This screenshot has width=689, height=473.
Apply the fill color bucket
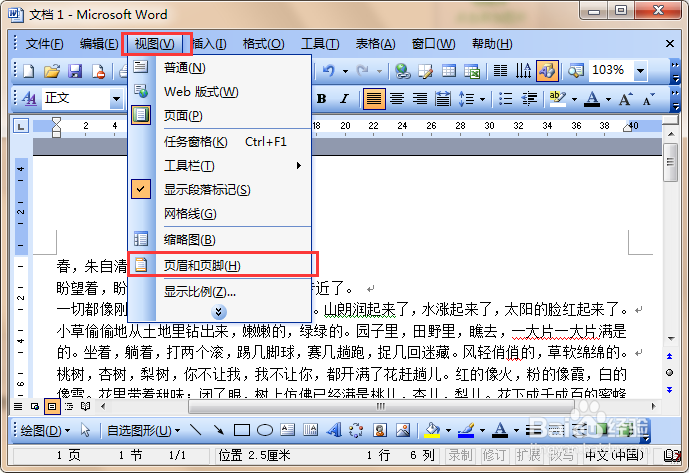[x=432, y=430]
